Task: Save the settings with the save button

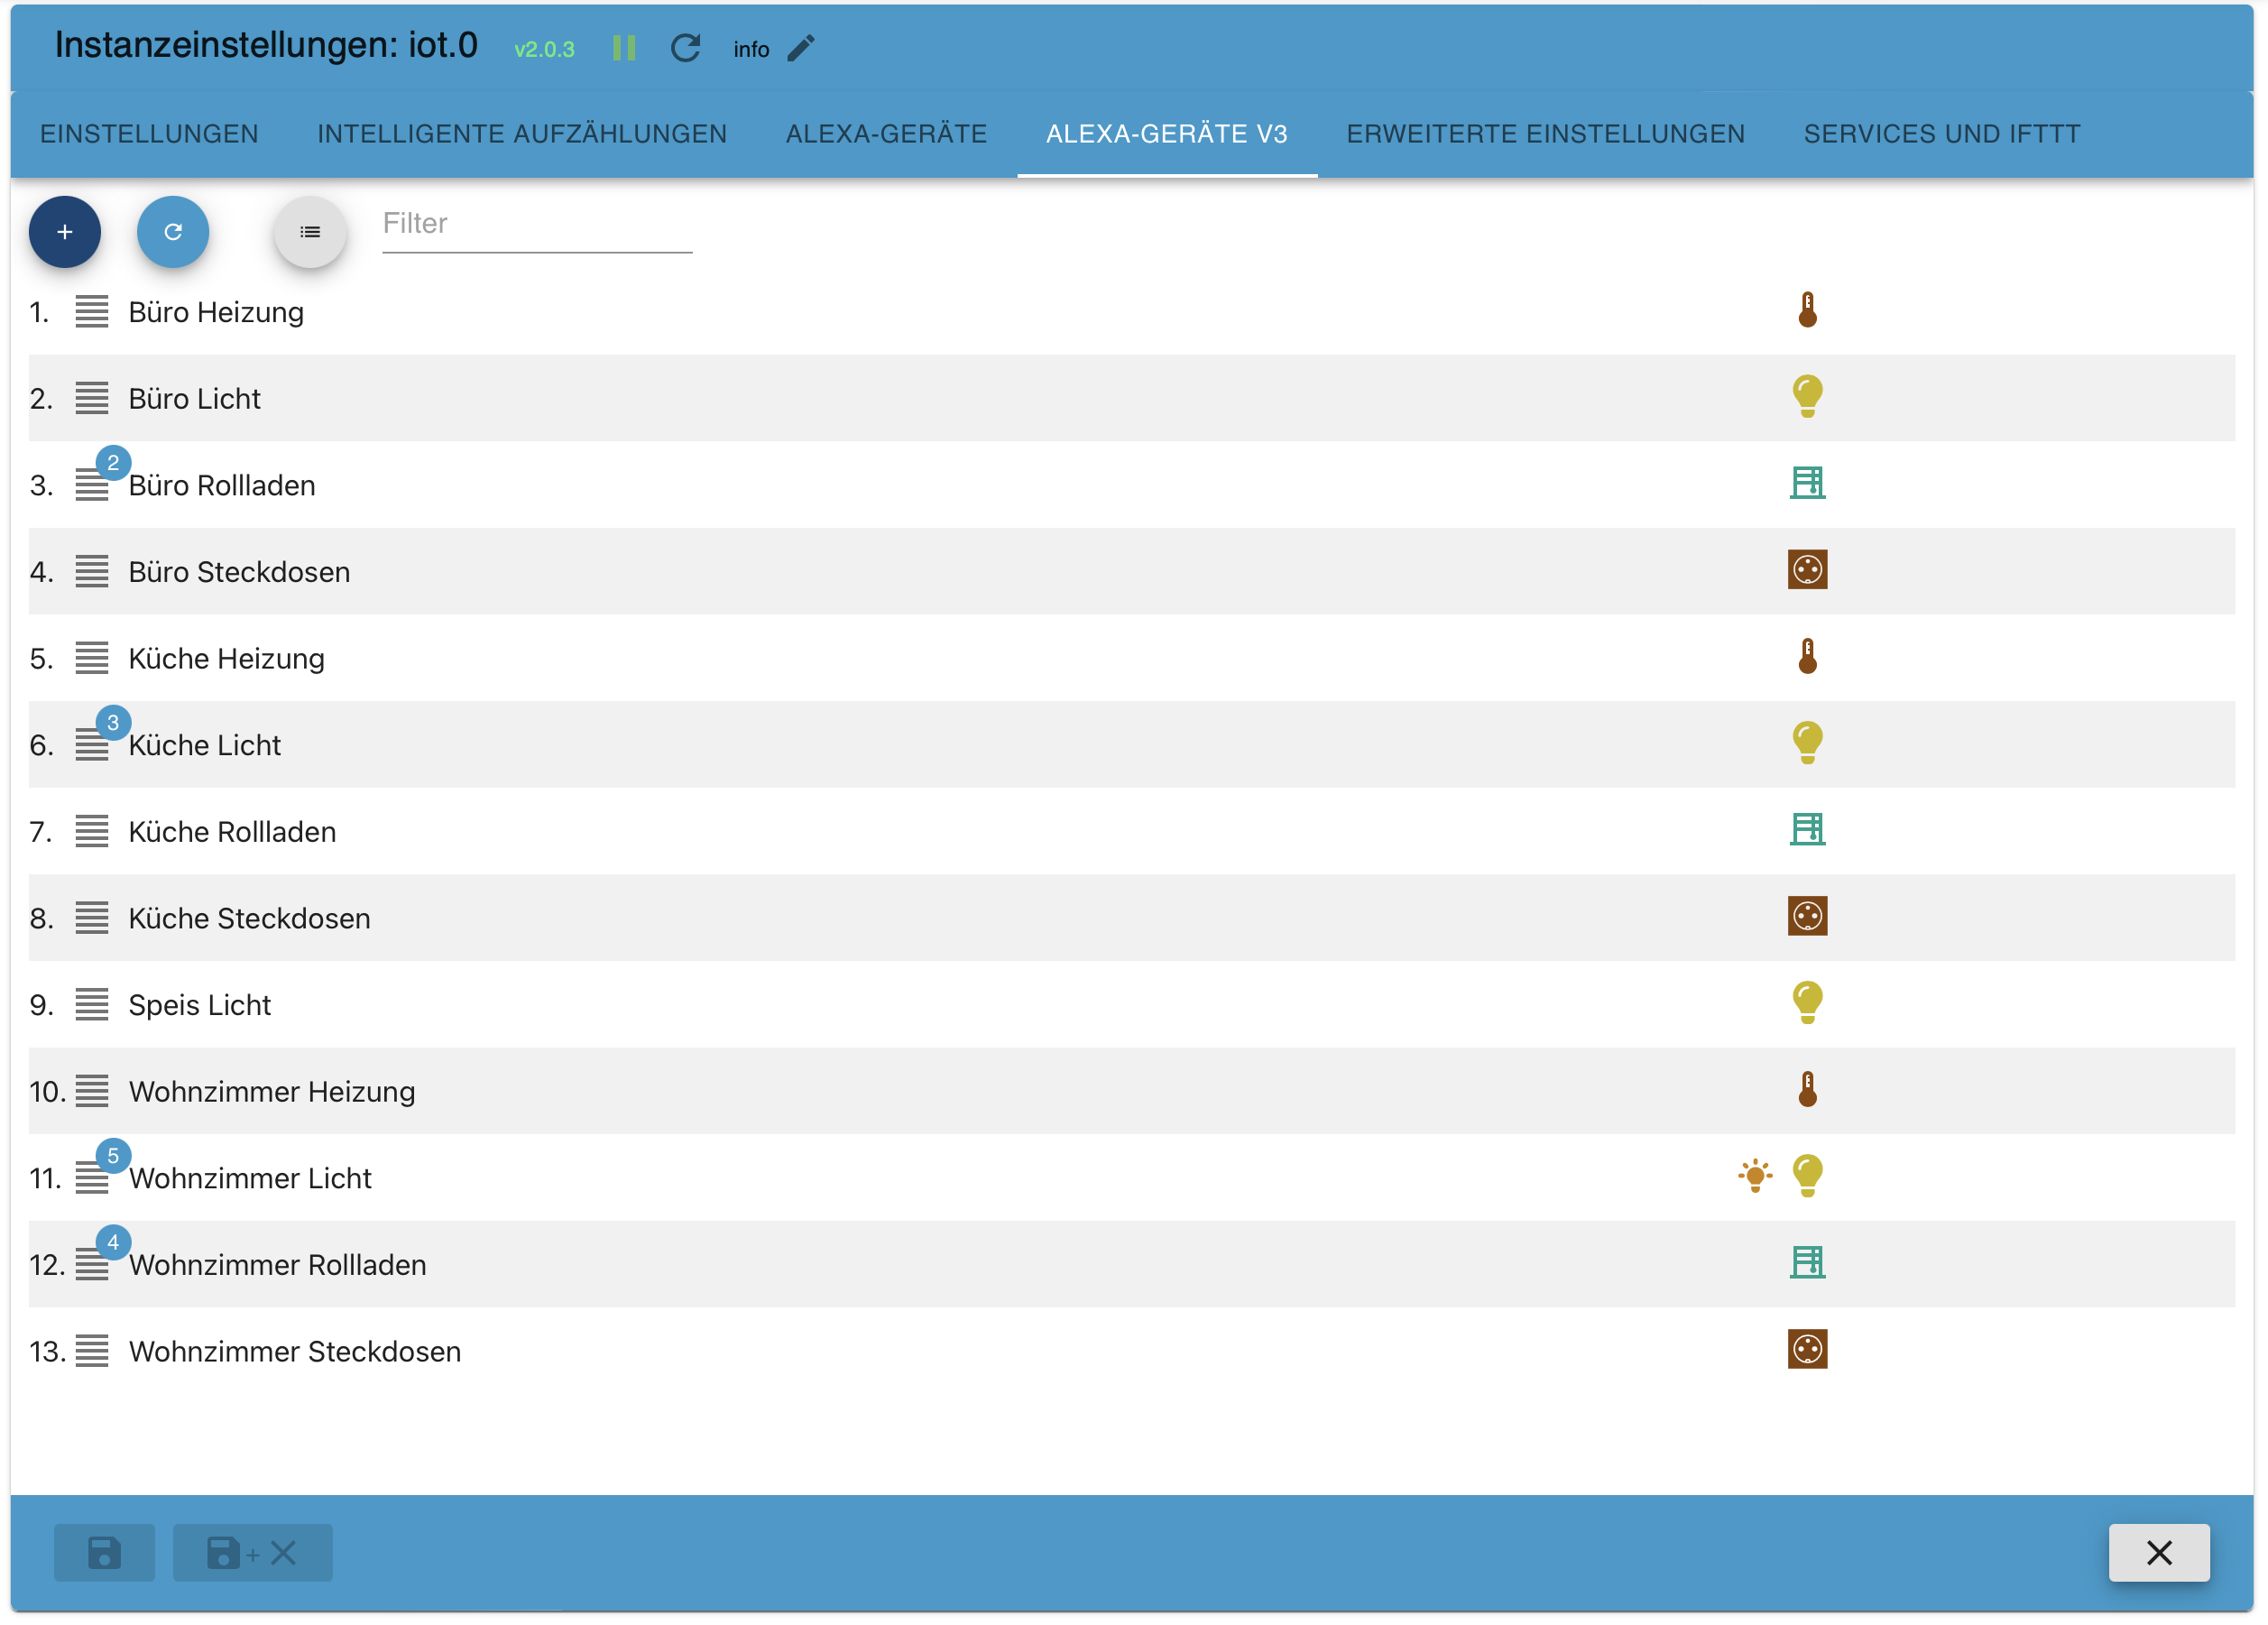Action: 103,1552
